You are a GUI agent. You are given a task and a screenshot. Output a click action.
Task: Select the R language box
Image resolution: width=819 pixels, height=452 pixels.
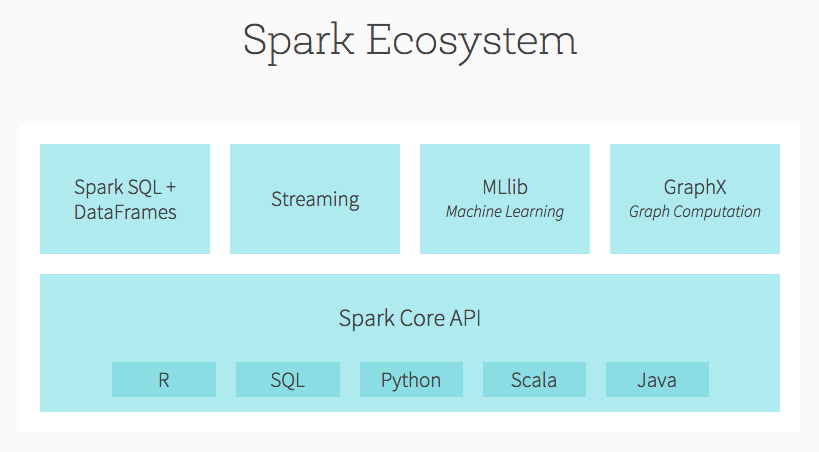(164, 380)
